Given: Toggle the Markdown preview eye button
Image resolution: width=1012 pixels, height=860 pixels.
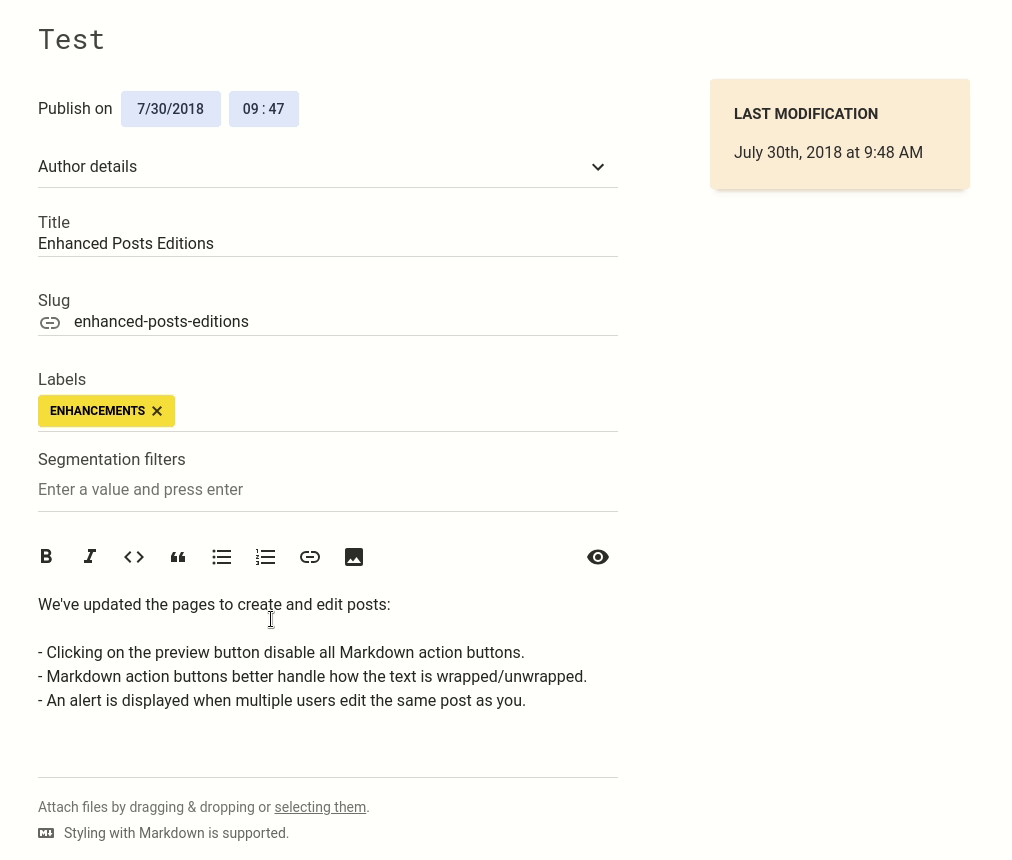Looking at the screenshot, I should pos(598,557).
